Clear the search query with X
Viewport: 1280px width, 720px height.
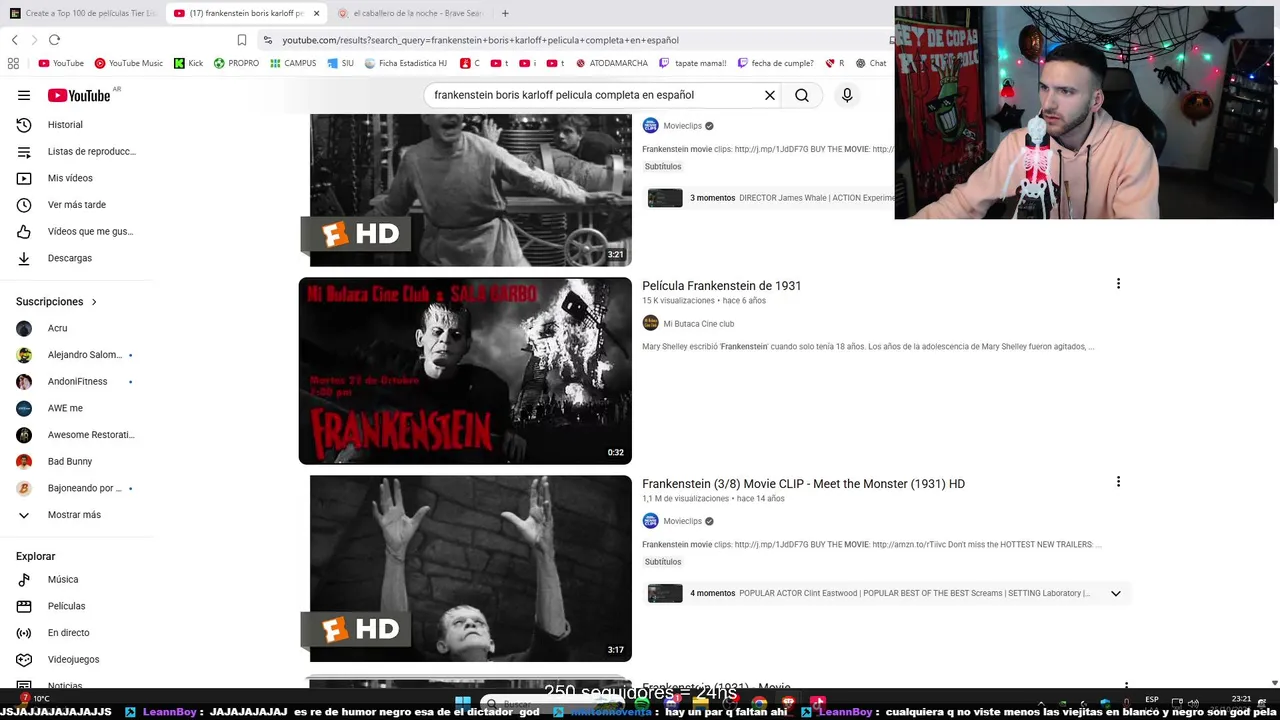770,95
